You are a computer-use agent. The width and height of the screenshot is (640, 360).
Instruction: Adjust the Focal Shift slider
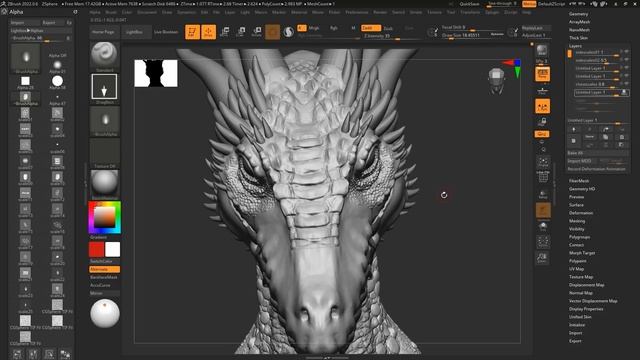(x=473, y=27)
